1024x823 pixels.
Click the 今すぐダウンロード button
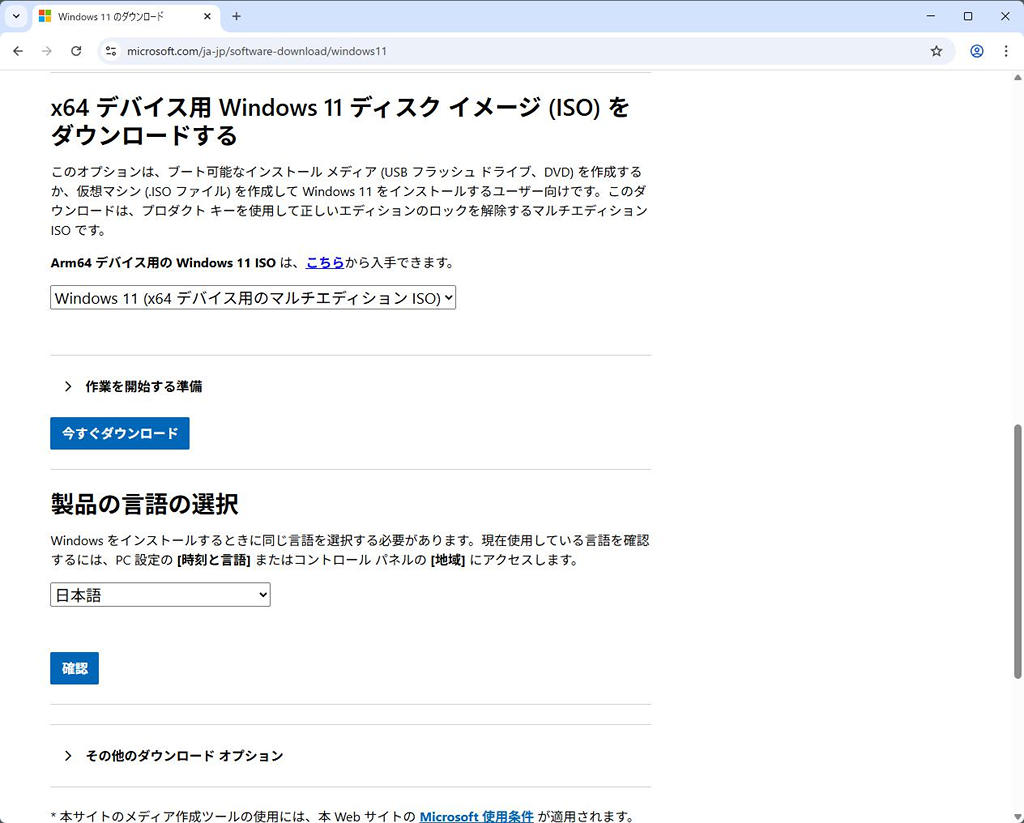[120, 433]
